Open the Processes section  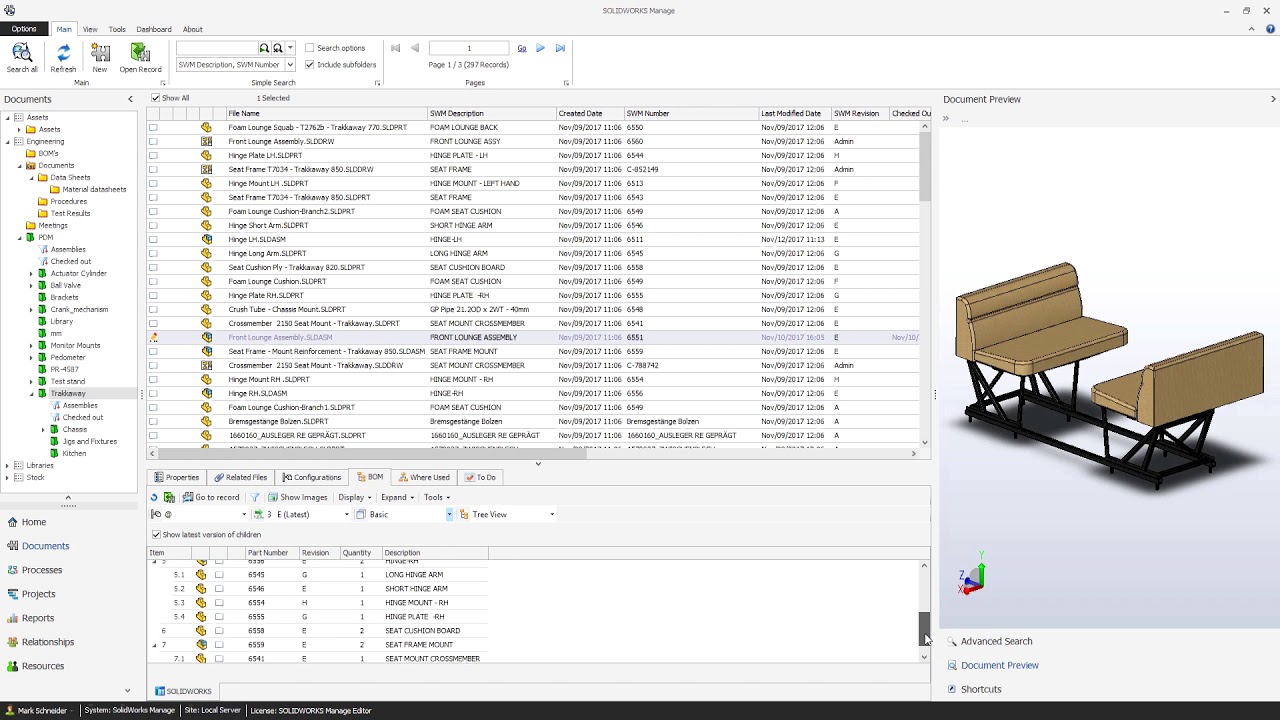[x=42, y=570]
